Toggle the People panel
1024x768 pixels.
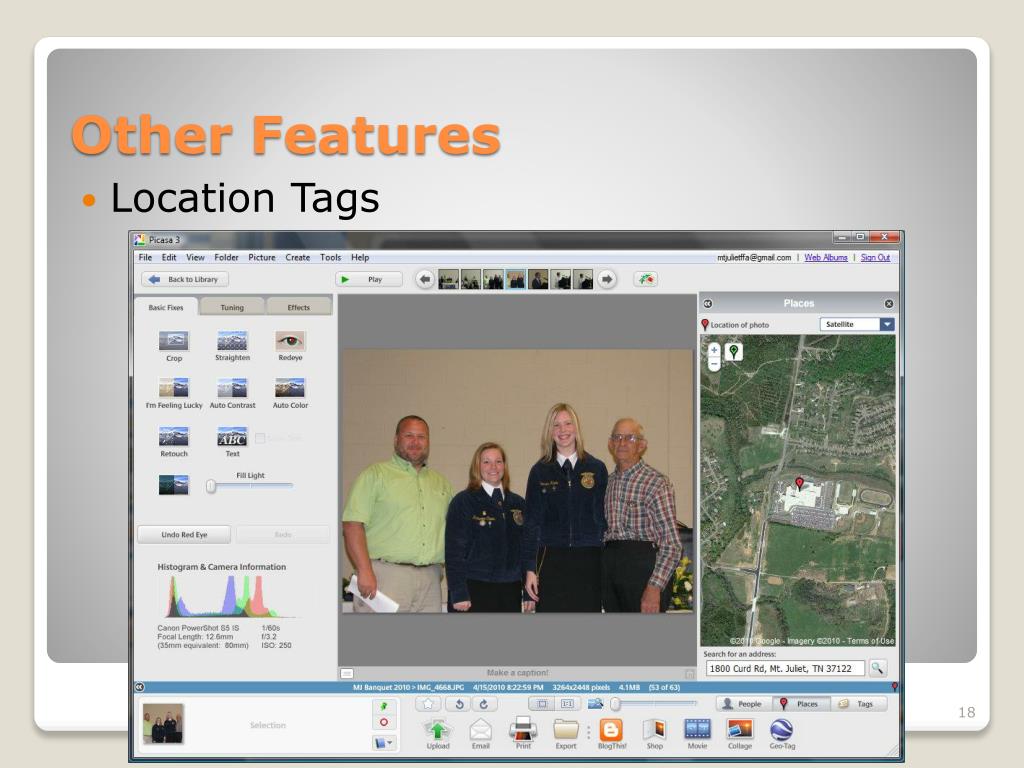pyautogui.click(x=743, y=704)
